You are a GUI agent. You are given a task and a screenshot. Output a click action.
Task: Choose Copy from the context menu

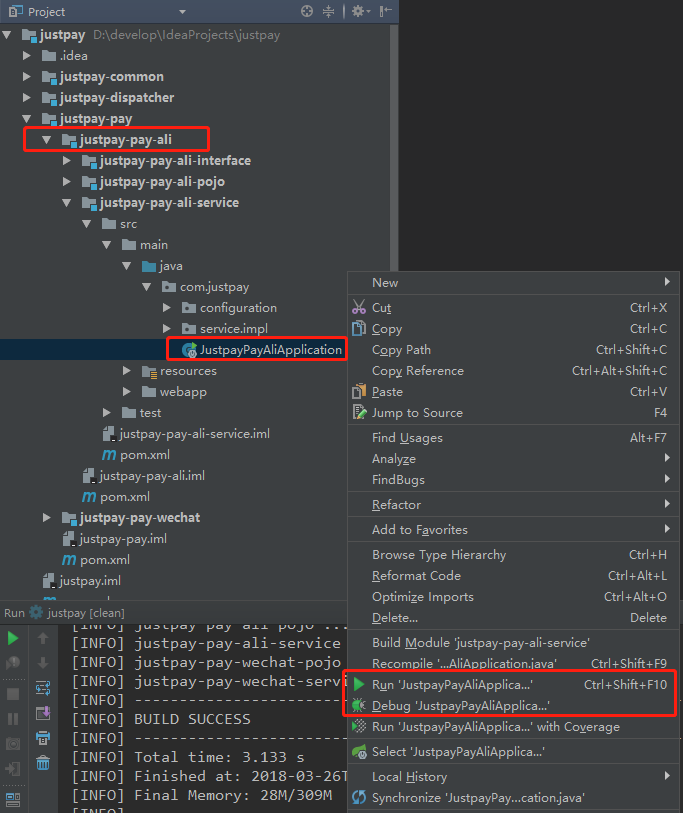click(513, 329)
